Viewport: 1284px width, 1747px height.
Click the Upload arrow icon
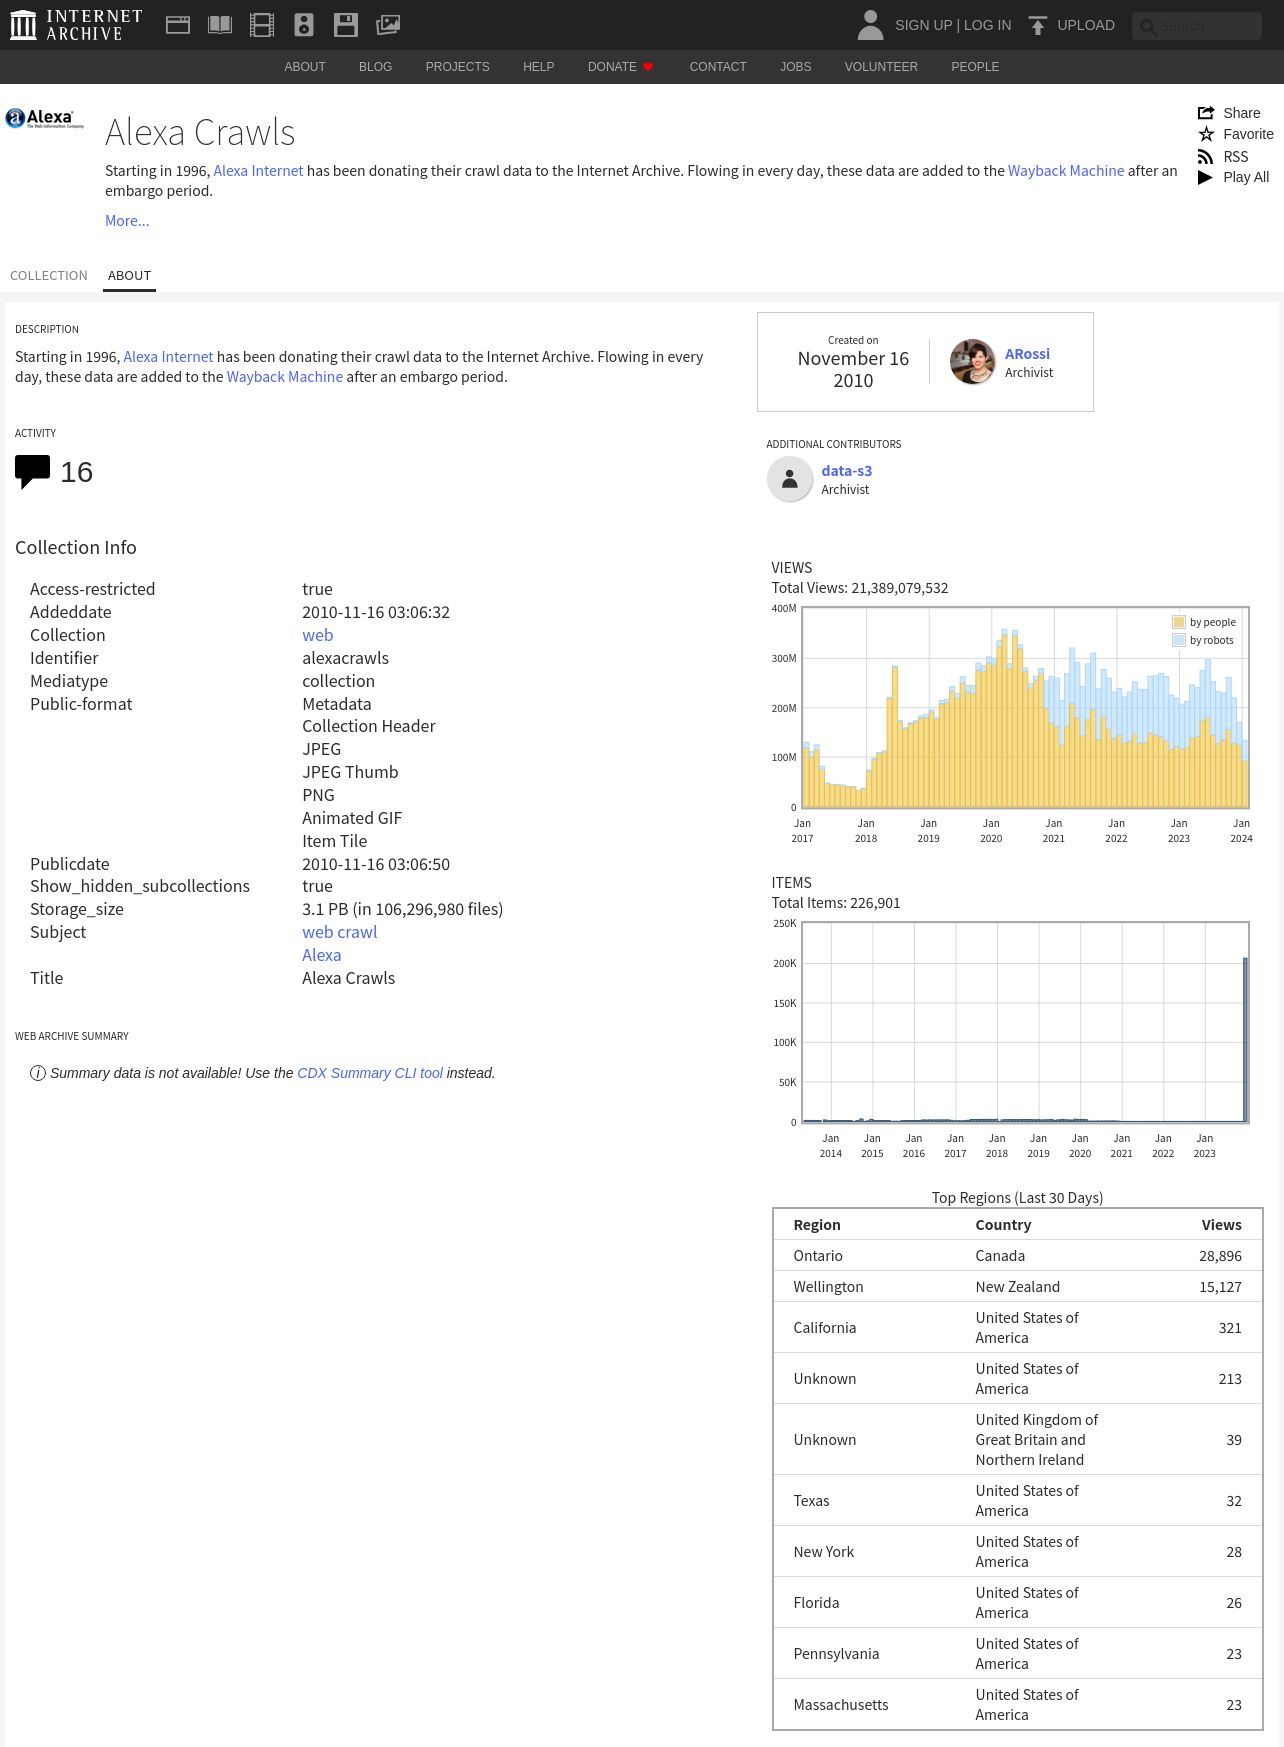pyautogui.click(x=1038, y=25)
